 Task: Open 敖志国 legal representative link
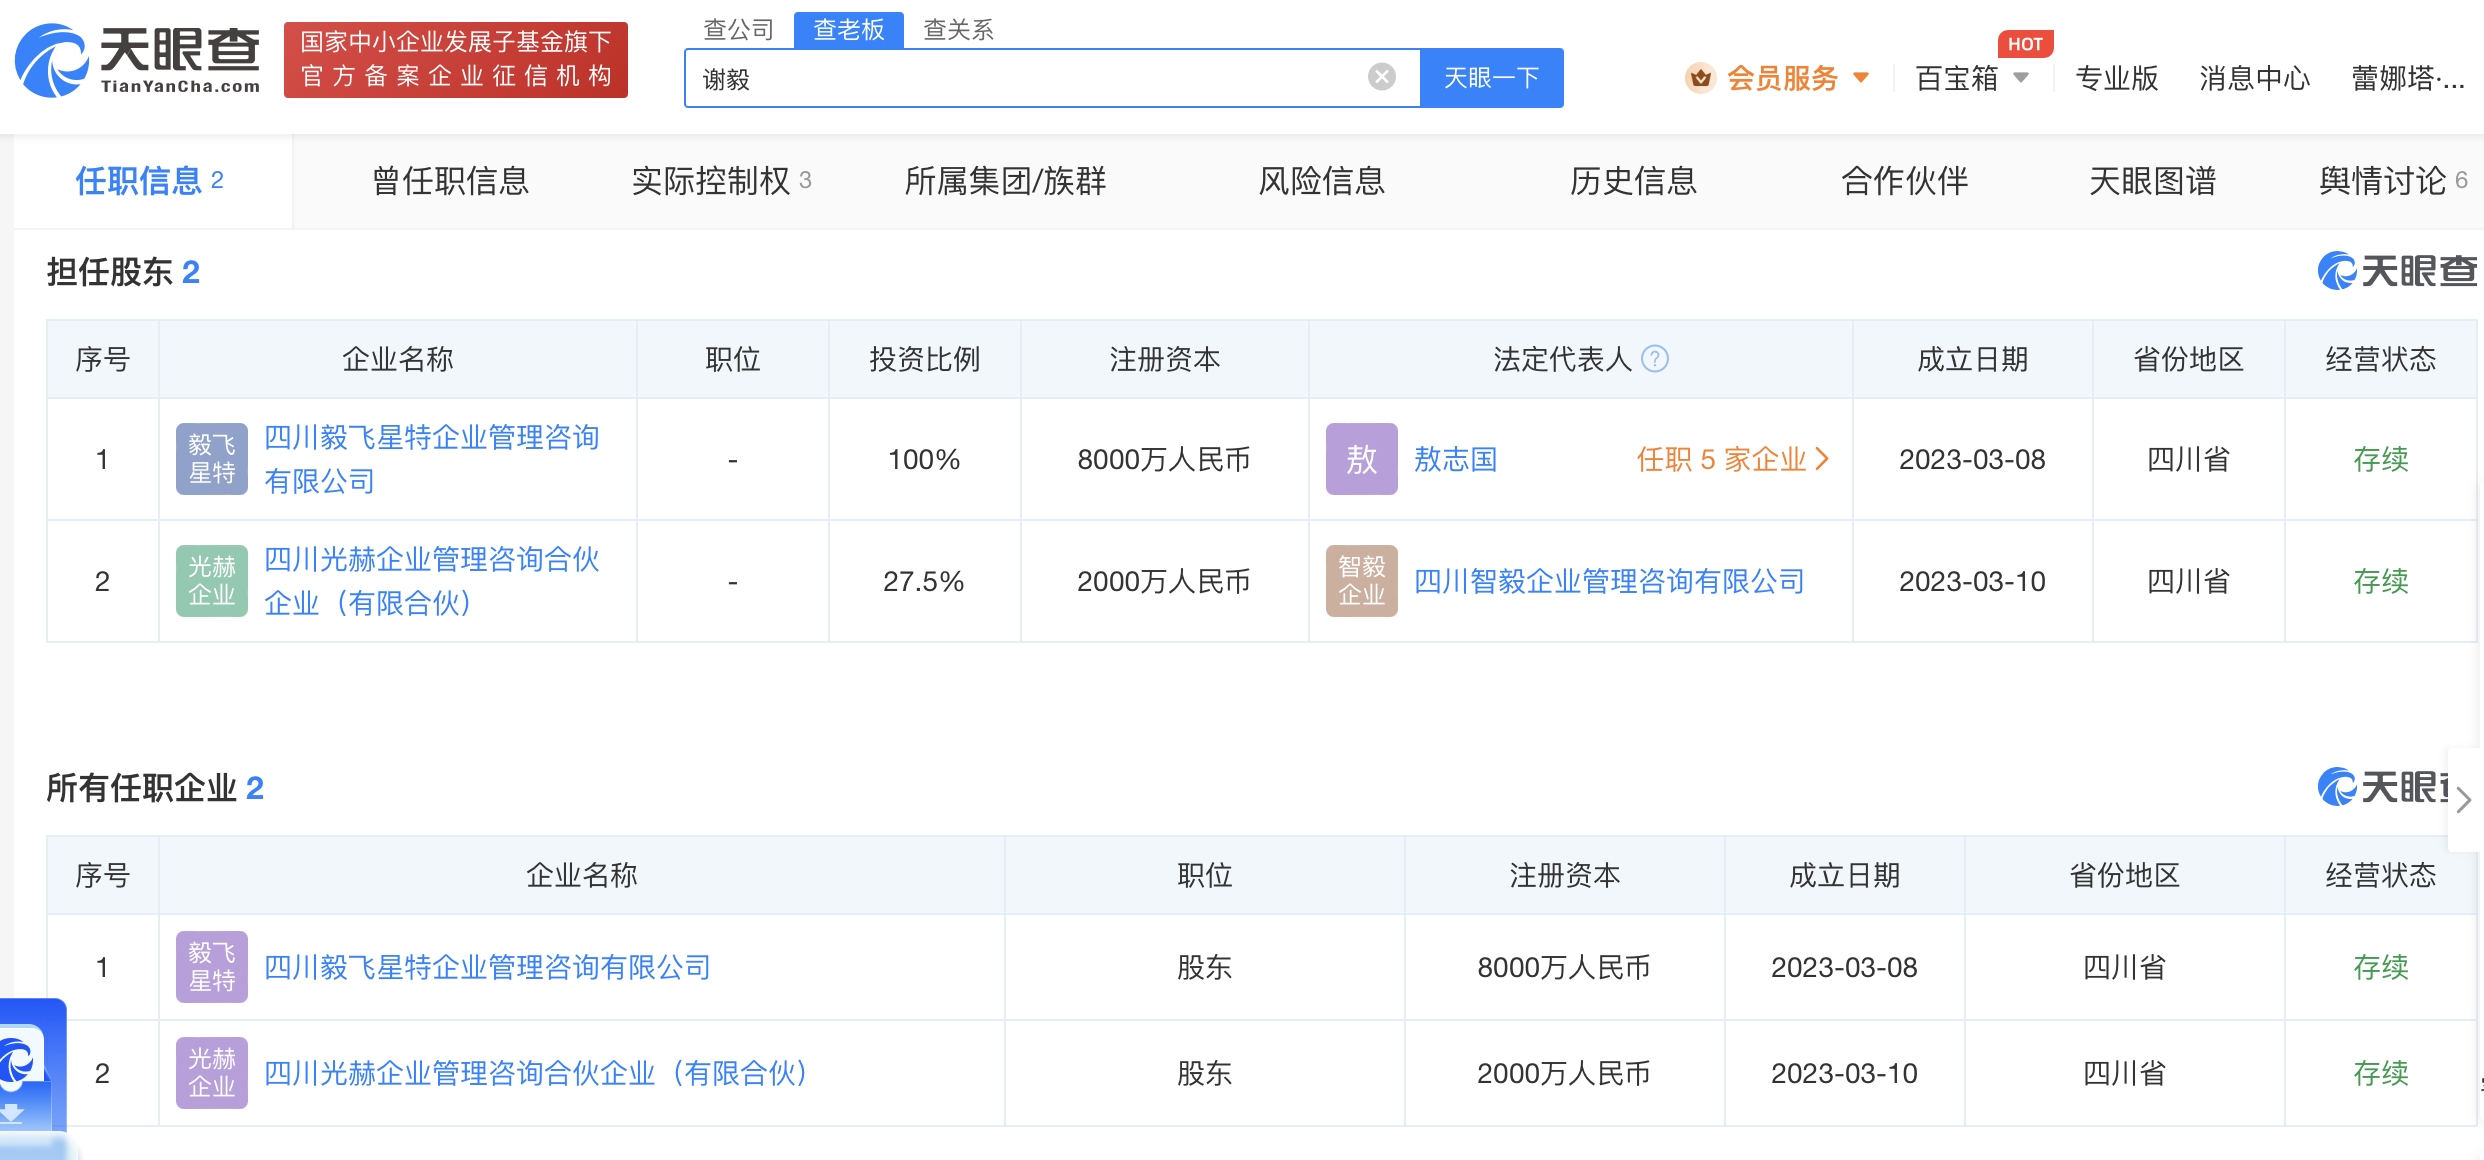click(x=1455, y=459)
